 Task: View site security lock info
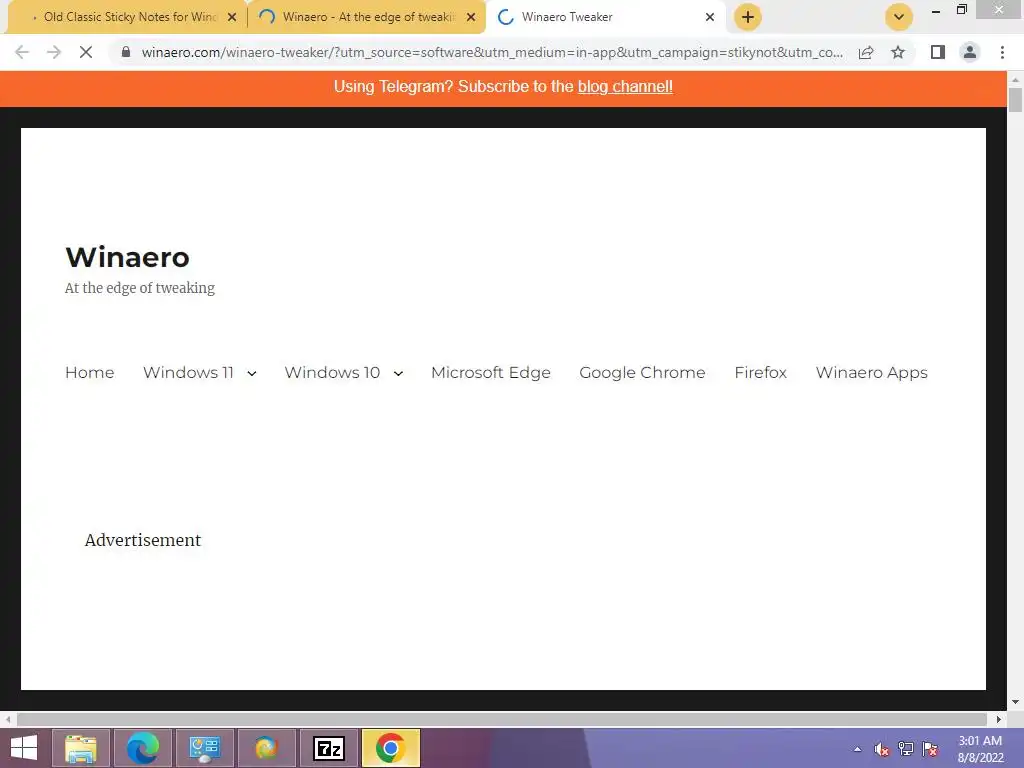pos(126,52)
